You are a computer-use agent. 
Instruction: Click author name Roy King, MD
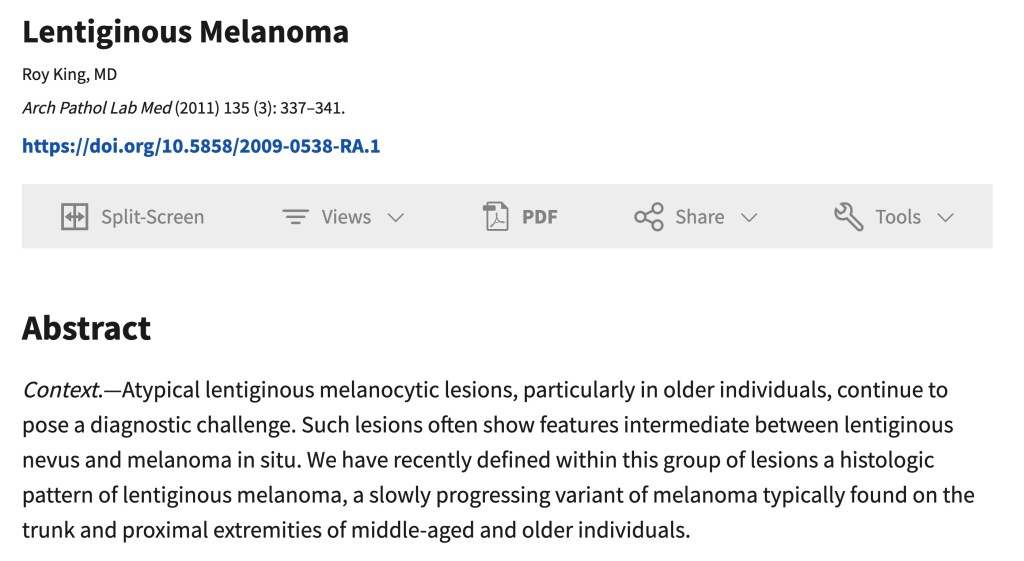(x=70, y=75)
